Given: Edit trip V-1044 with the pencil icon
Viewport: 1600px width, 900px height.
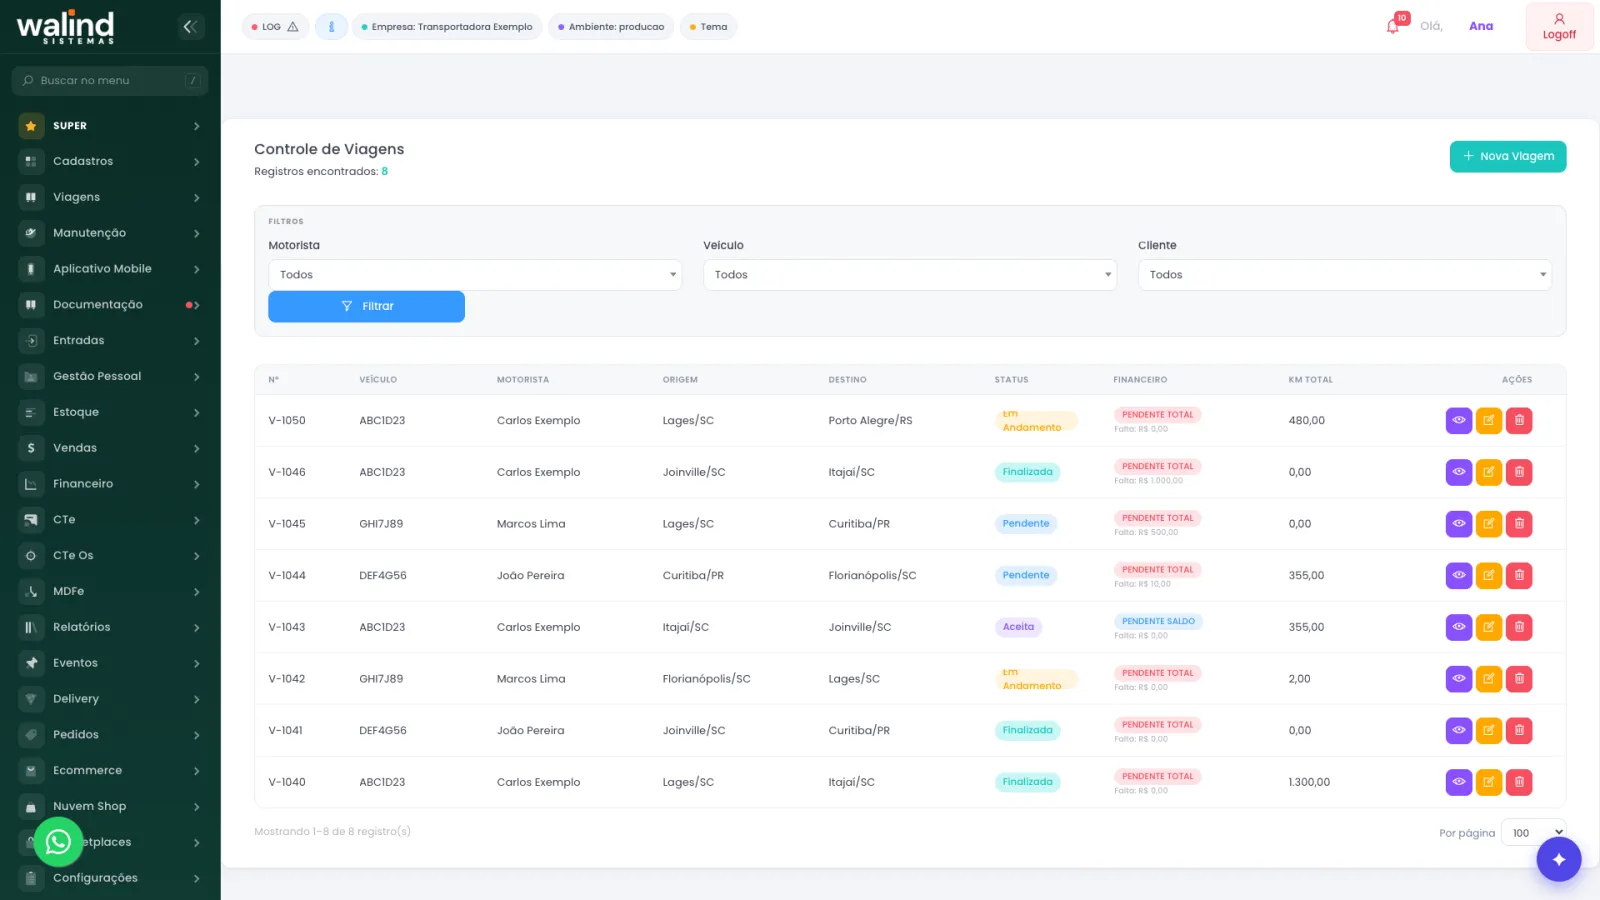Looking at the screenshot, I should (1489, 575).
